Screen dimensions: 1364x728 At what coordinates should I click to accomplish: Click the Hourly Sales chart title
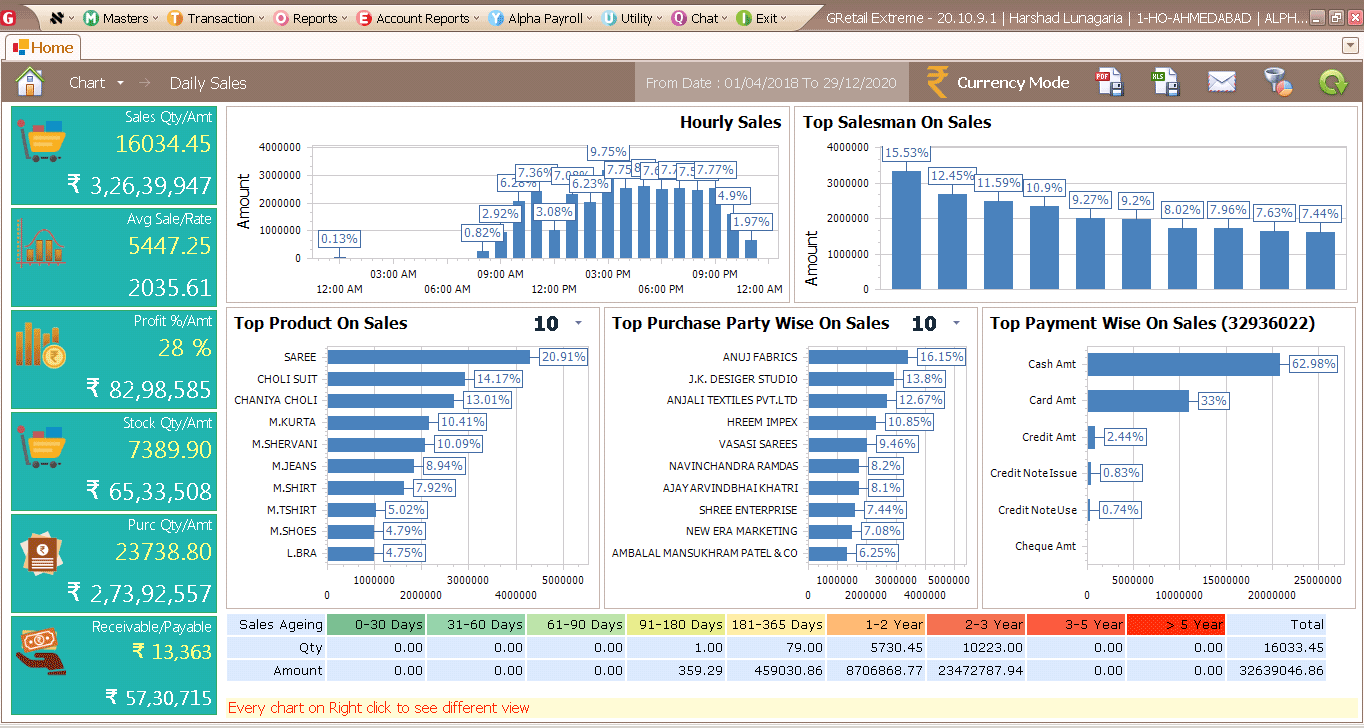tap(730, 122)
